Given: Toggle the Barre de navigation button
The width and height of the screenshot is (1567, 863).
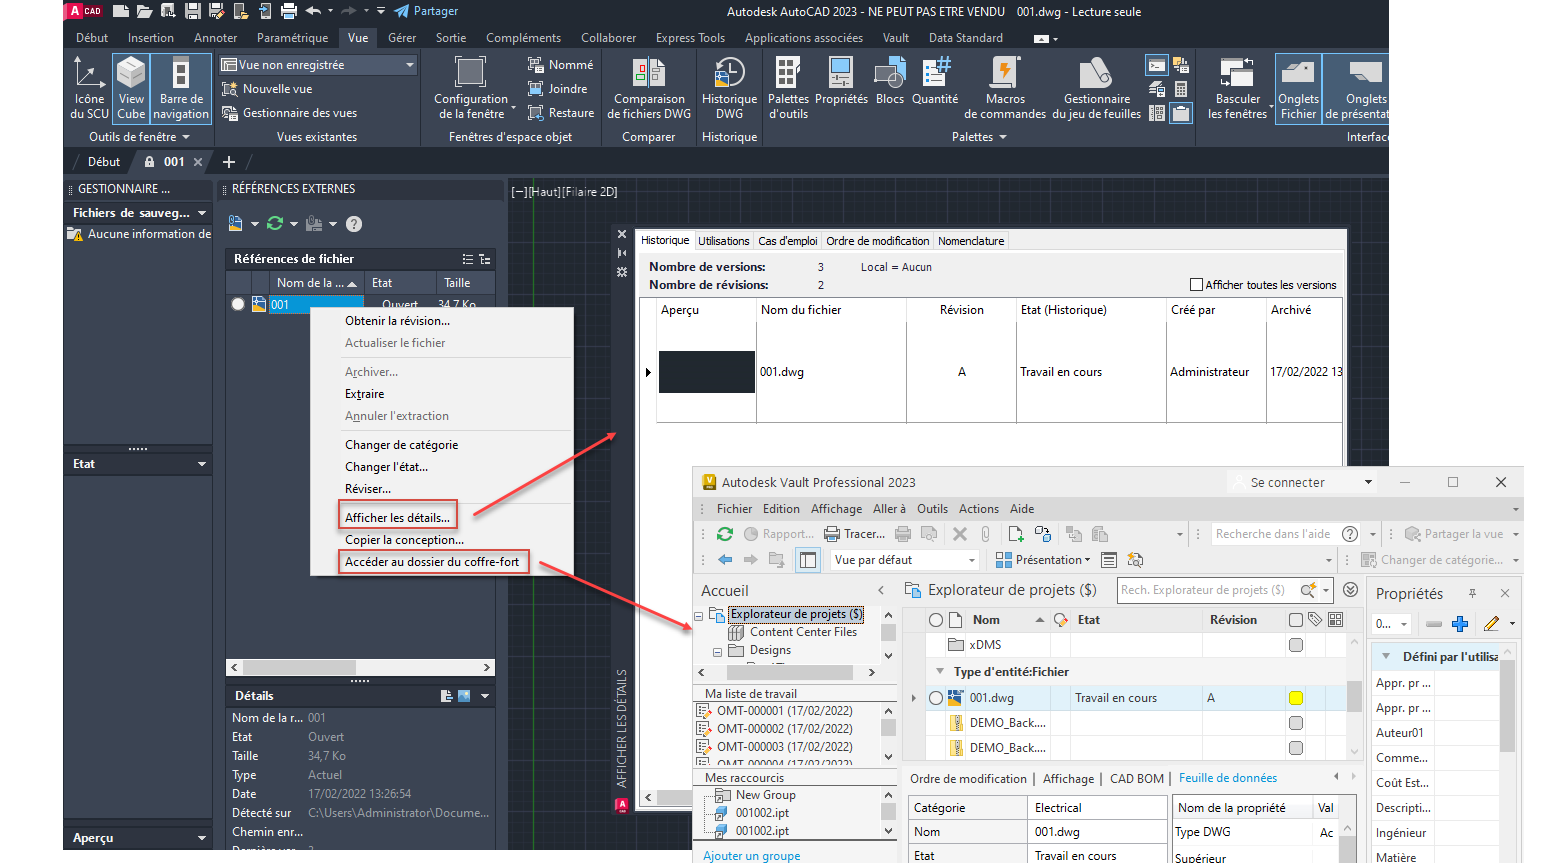Looking at the screenshot, I should [x=181, y=88].
